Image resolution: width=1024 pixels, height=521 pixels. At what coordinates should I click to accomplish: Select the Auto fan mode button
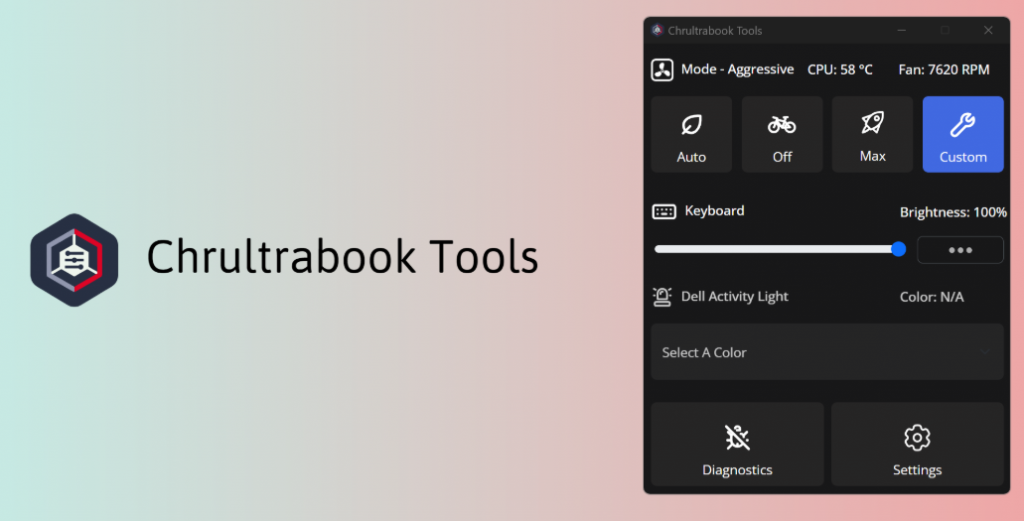coord(691,134)
